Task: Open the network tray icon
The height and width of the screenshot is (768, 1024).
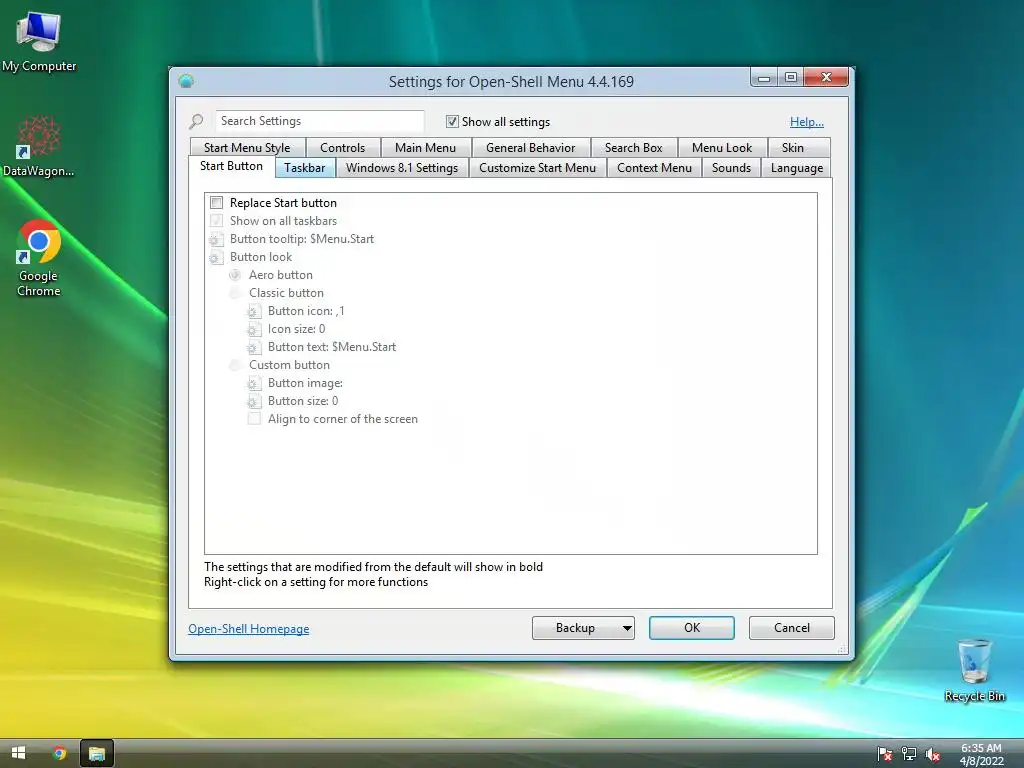Action: 908,754
